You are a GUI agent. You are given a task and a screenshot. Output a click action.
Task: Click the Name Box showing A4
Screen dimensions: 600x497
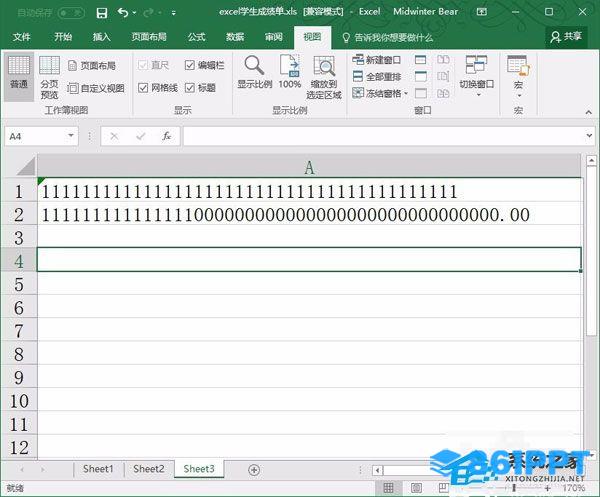35,136
